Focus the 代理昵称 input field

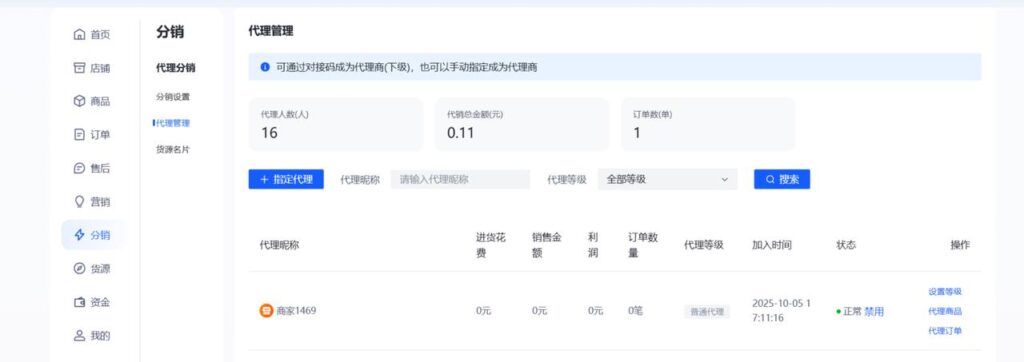(x=460, y=180)
